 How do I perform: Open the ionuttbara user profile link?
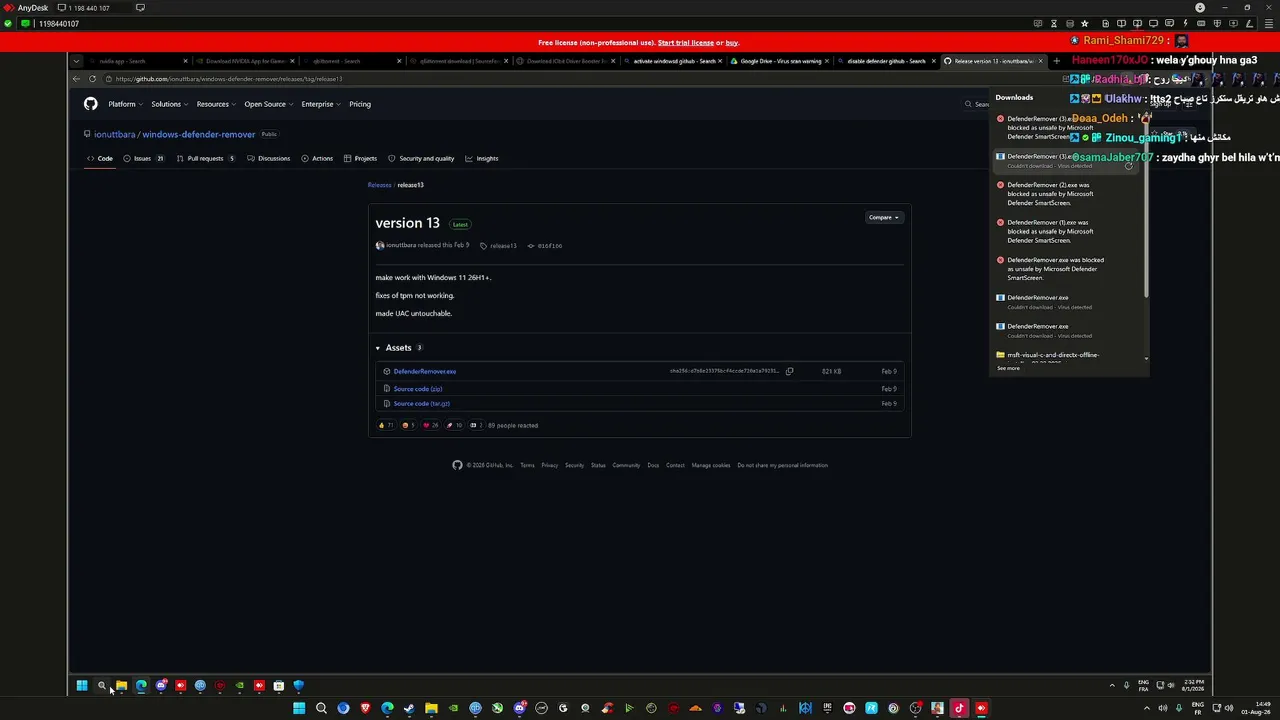[x=114, y=134]
